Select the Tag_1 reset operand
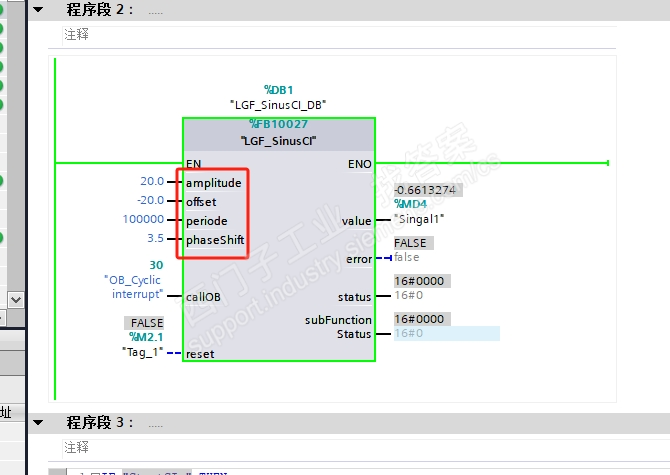This screenshot has height=475, width=670. pos(143,352)
